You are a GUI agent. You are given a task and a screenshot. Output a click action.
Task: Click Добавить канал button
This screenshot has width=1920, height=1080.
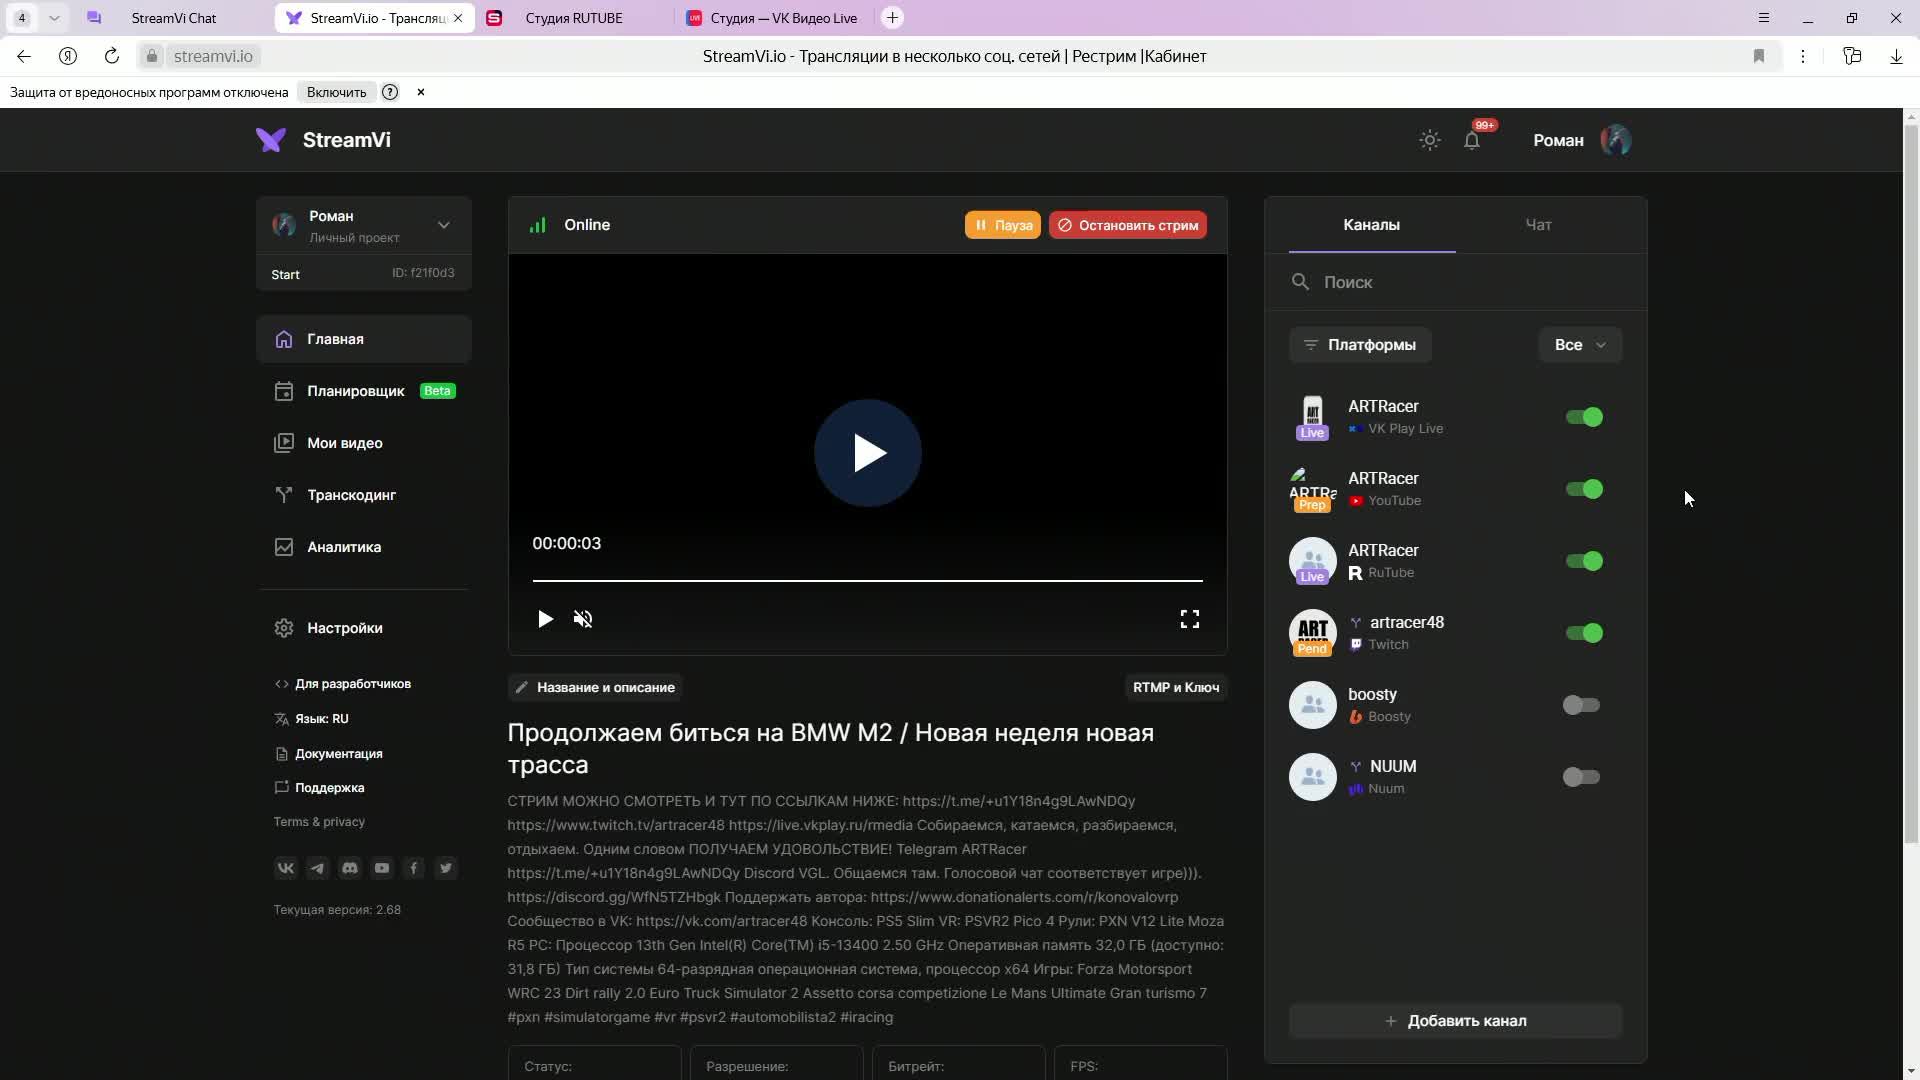(x=1455, y=1021)
